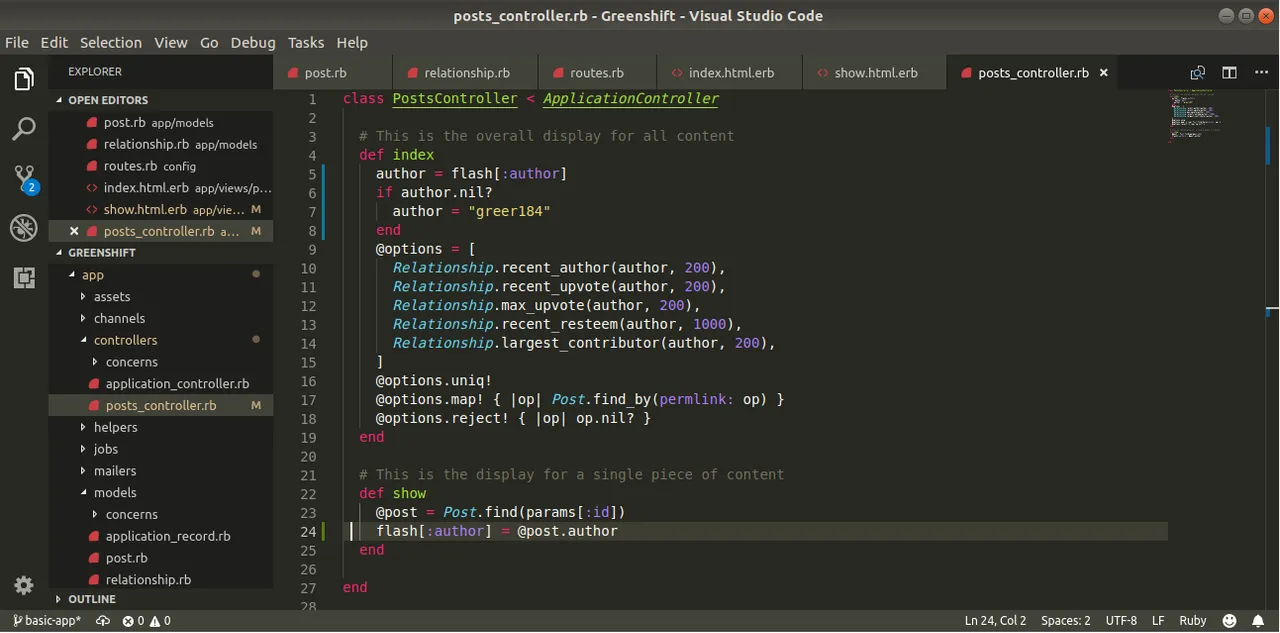Expand the channels folder
Screen dimensions: 1280x633
coord(161,319)
